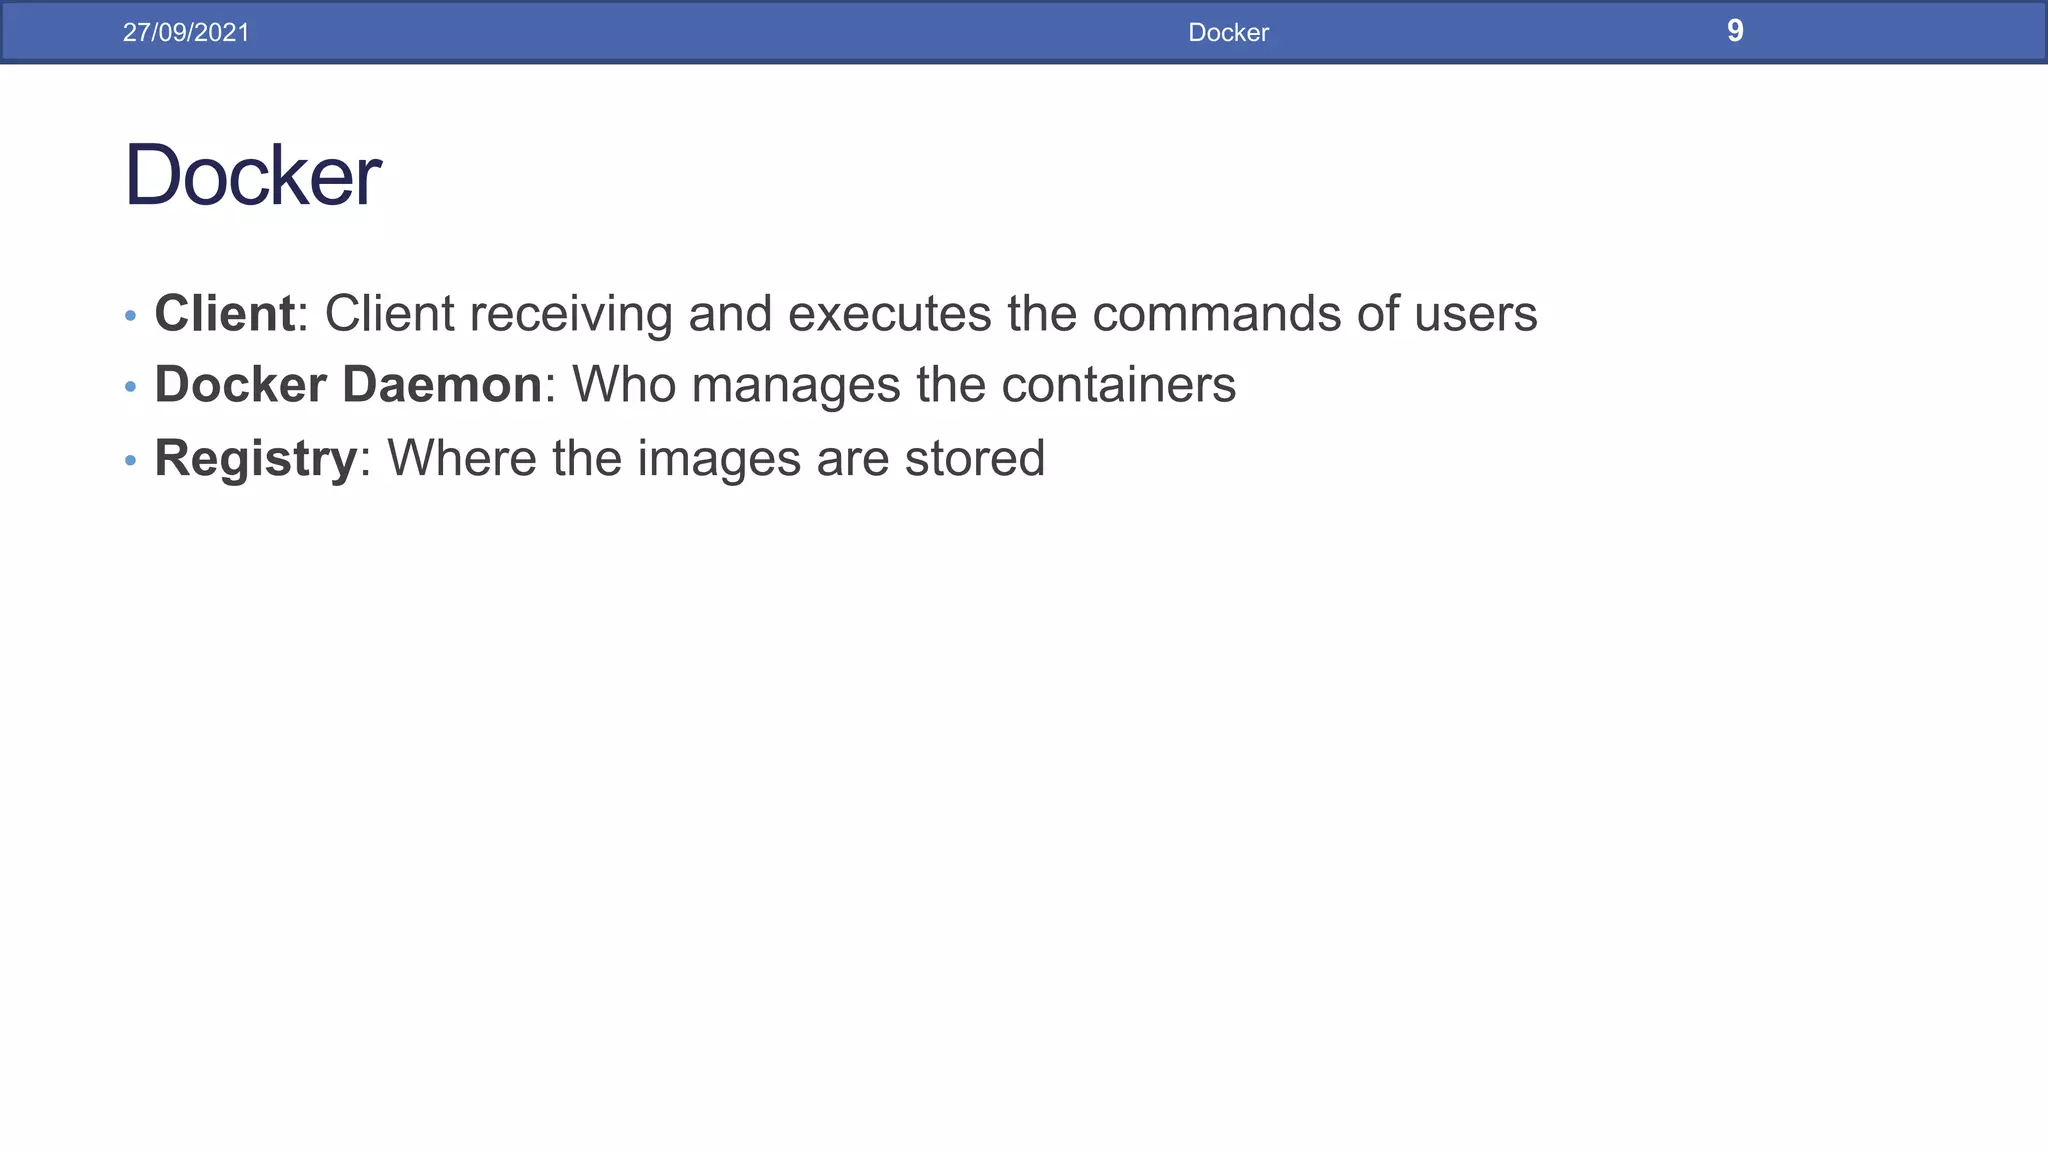
Task: Click the word "stored" in third bullet
Action: (x=974, y=458)
